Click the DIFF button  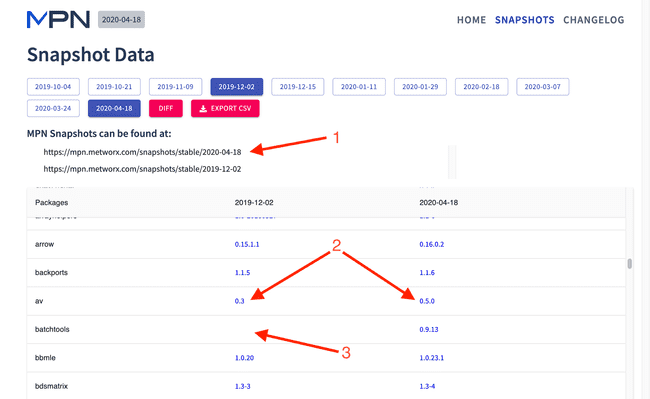166,108
